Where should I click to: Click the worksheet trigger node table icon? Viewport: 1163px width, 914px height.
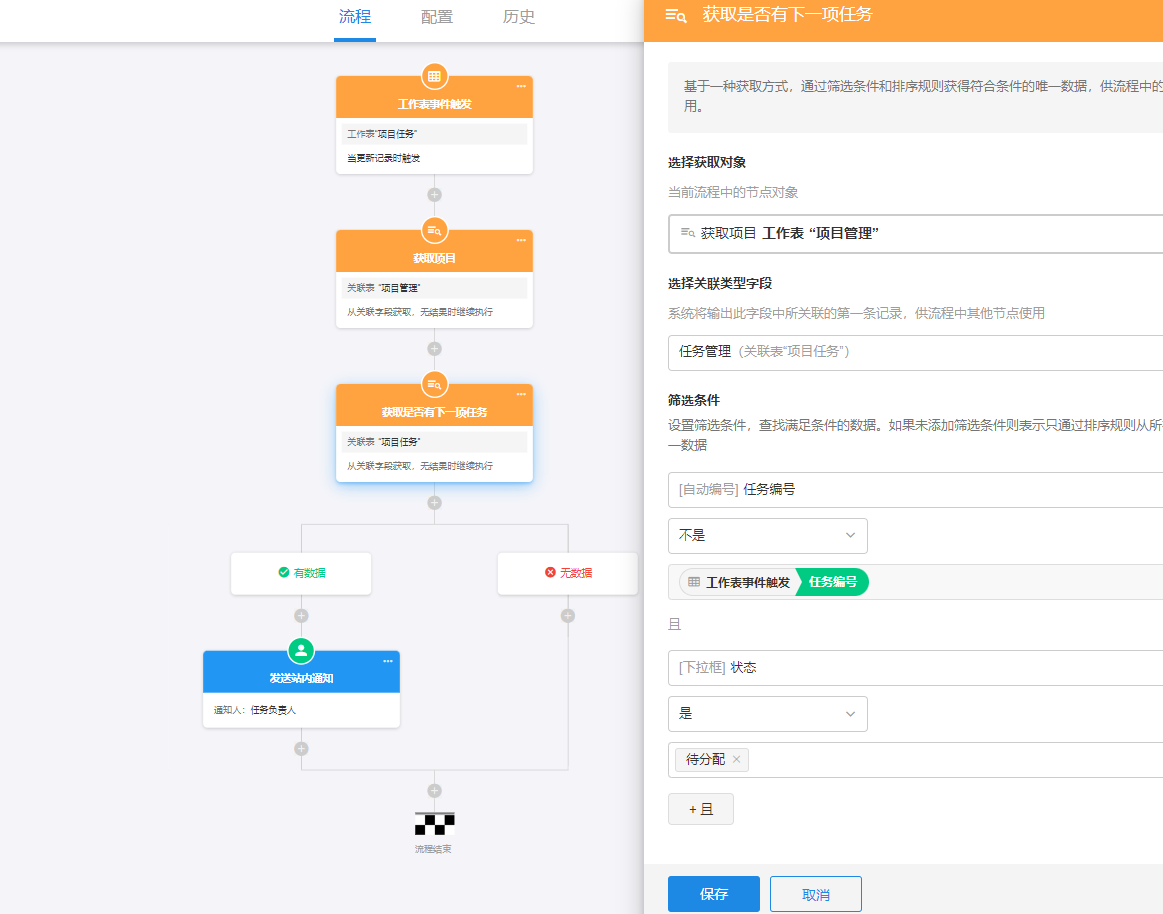point(434,76)
